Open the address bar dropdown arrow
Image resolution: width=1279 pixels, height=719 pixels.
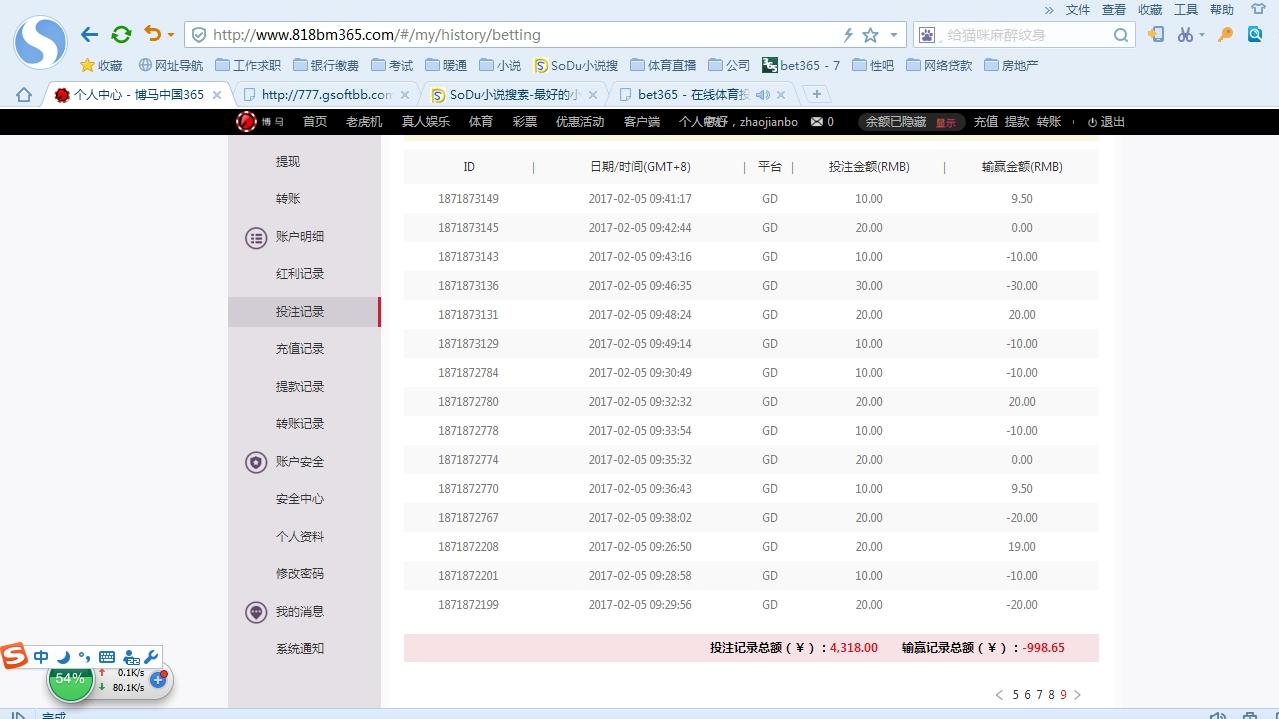tap(894, 35)
